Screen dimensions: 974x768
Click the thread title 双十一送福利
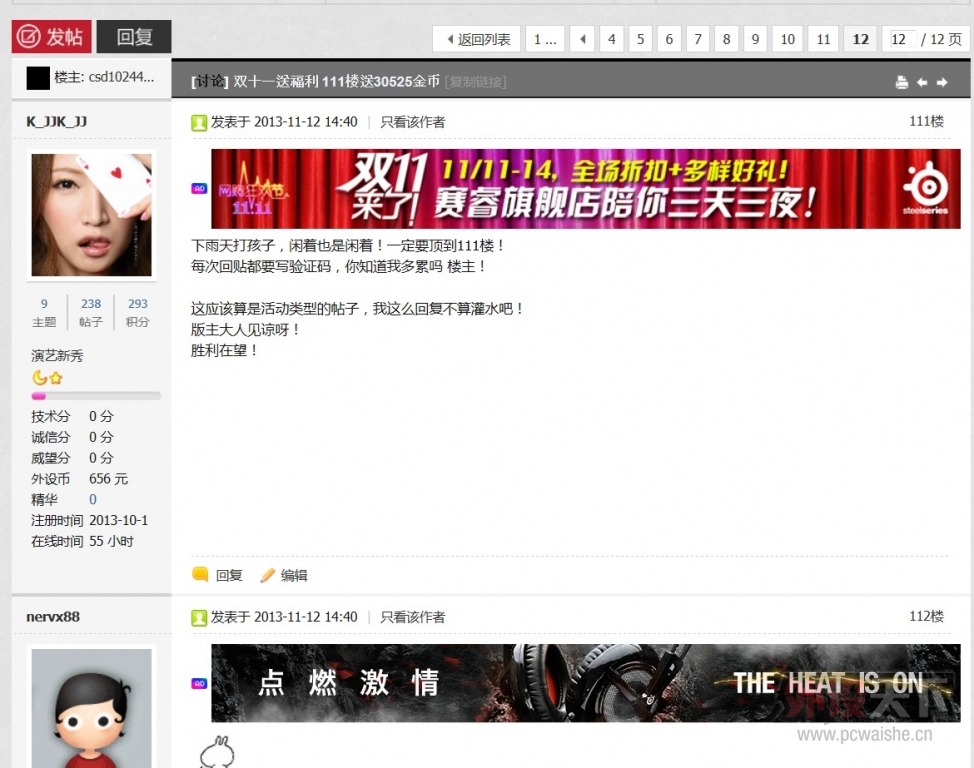pyautogui.click(x=336, y=81)
